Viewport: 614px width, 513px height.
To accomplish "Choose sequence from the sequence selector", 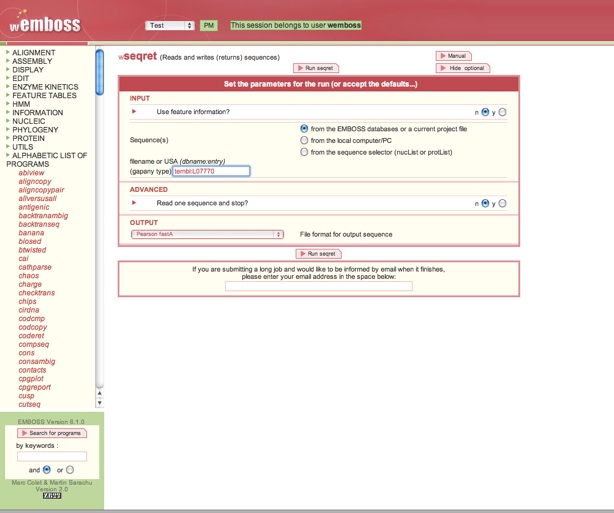I will (304, 152).
